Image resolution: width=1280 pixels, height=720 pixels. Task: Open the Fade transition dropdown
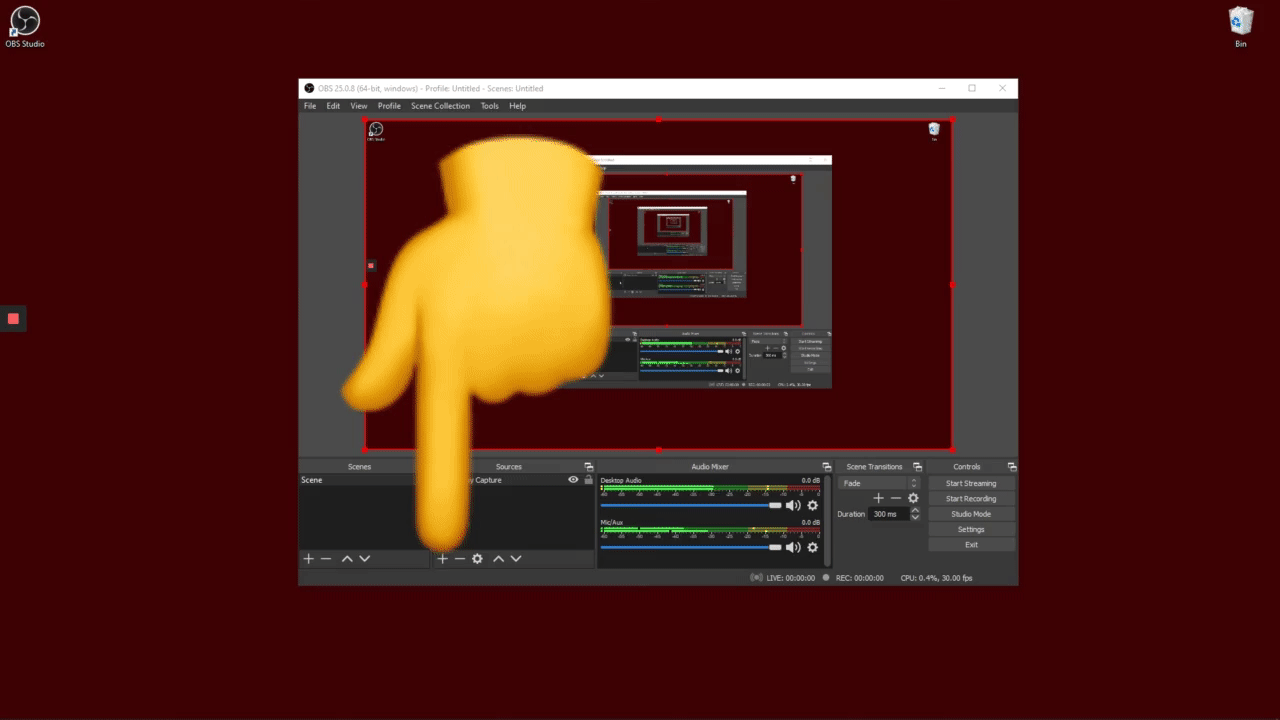(879, 483)
